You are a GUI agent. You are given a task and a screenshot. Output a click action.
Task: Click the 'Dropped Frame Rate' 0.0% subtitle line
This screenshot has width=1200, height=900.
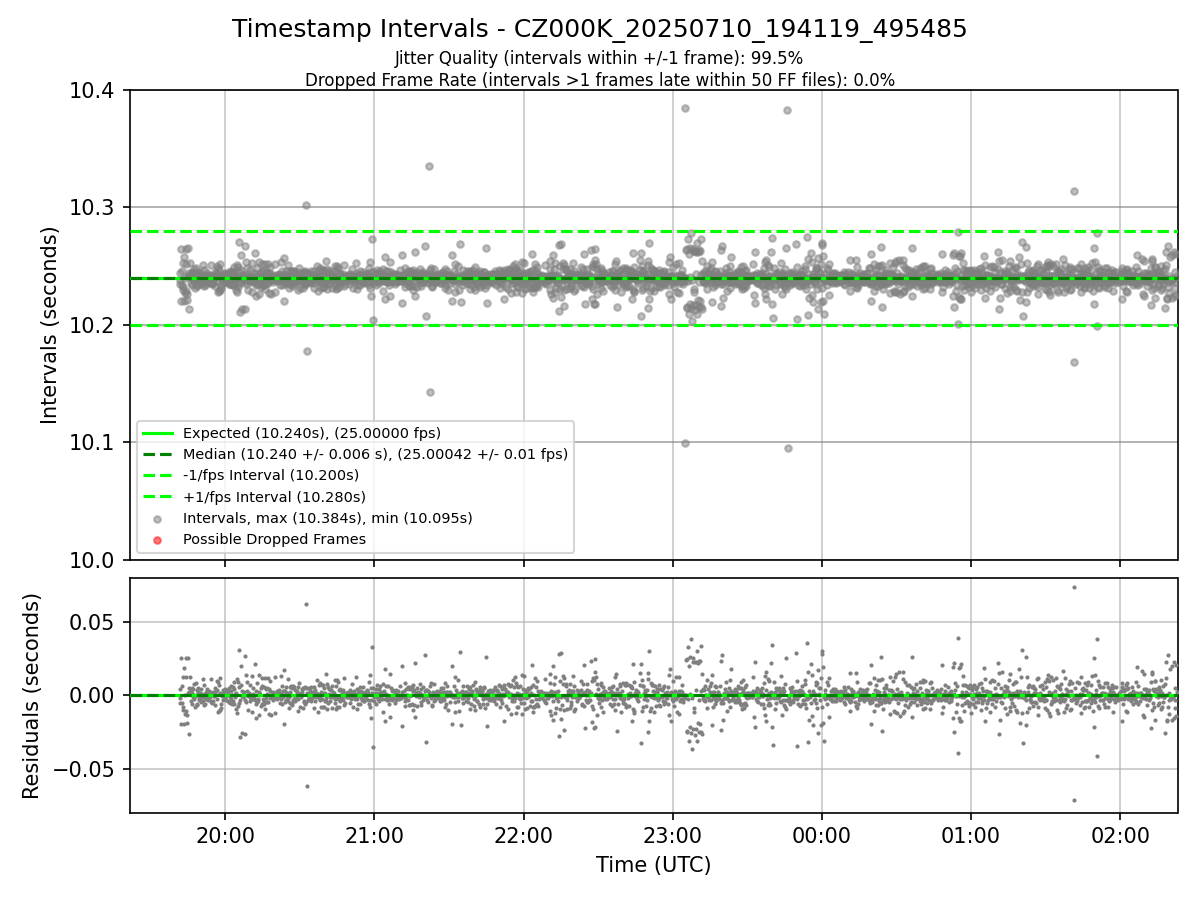click(600, 80)
